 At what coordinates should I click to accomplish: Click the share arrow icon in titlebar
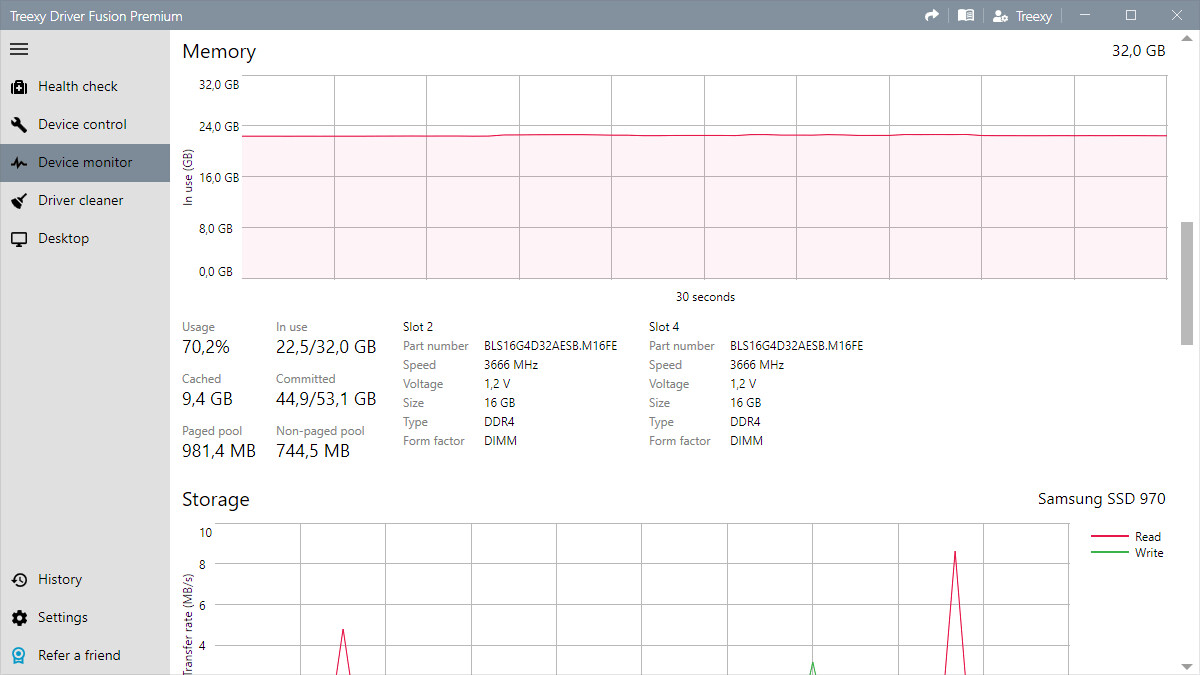(931, 15)
